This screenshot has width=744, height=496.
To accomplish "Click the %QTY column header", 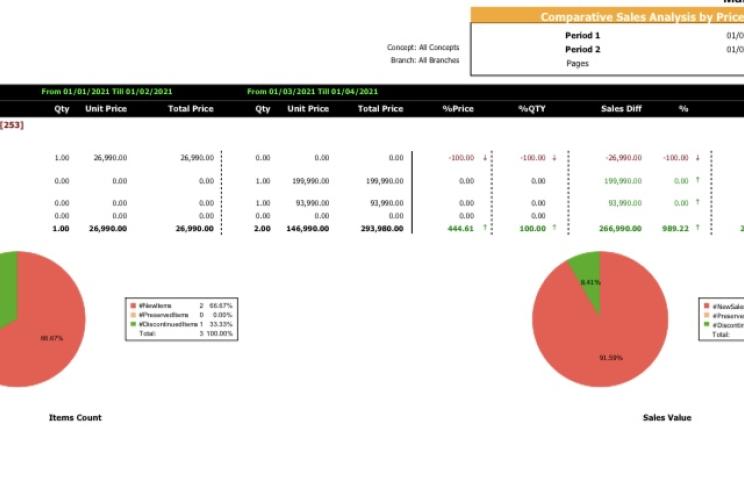I will point(532,109).
